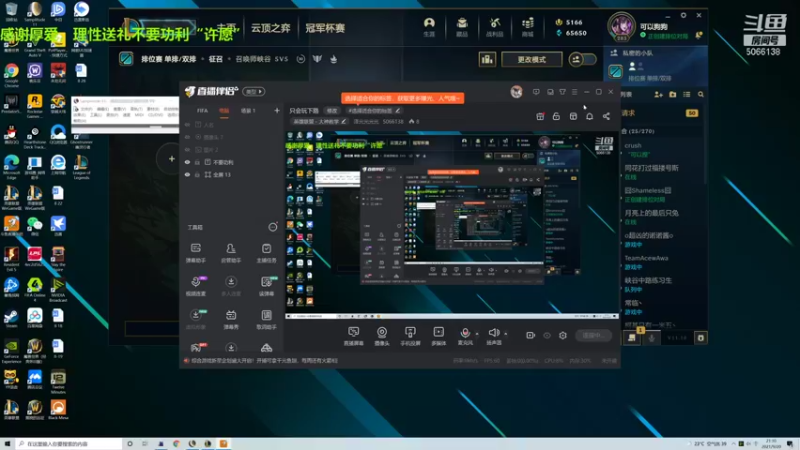The width and height of the screenshot is (800, 450).
Task: Toggle visibility of the first layer, above 摄像头 7
Action: [x=187, y=124]
